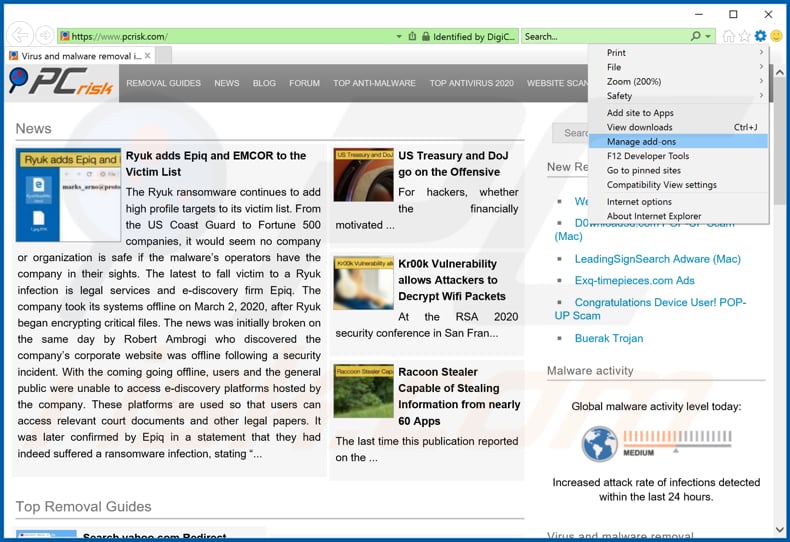Screen dimensions: 790x542
Task: Click the security lock icon in address bar
Action: pyautogui.click(x=426, y=36)
